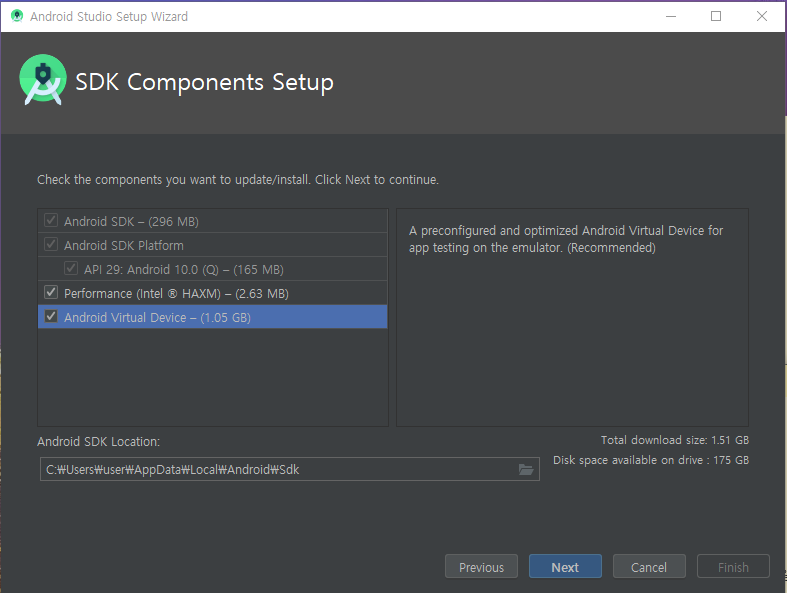Click the folder browse icon for SDK location
Viewport: 787px width, 593px height.
pyautogui.click(x=526, y=469)
